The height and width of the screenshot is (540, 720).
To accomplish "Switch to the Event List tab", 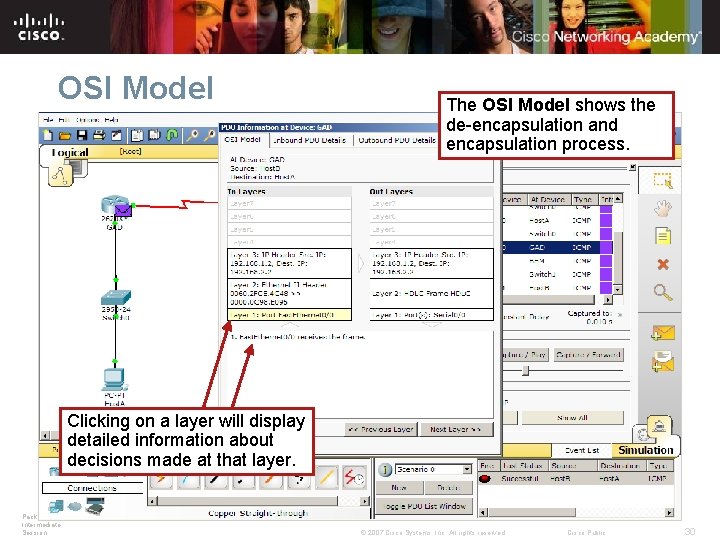I will pyautogui.click(x=581, y=450).
